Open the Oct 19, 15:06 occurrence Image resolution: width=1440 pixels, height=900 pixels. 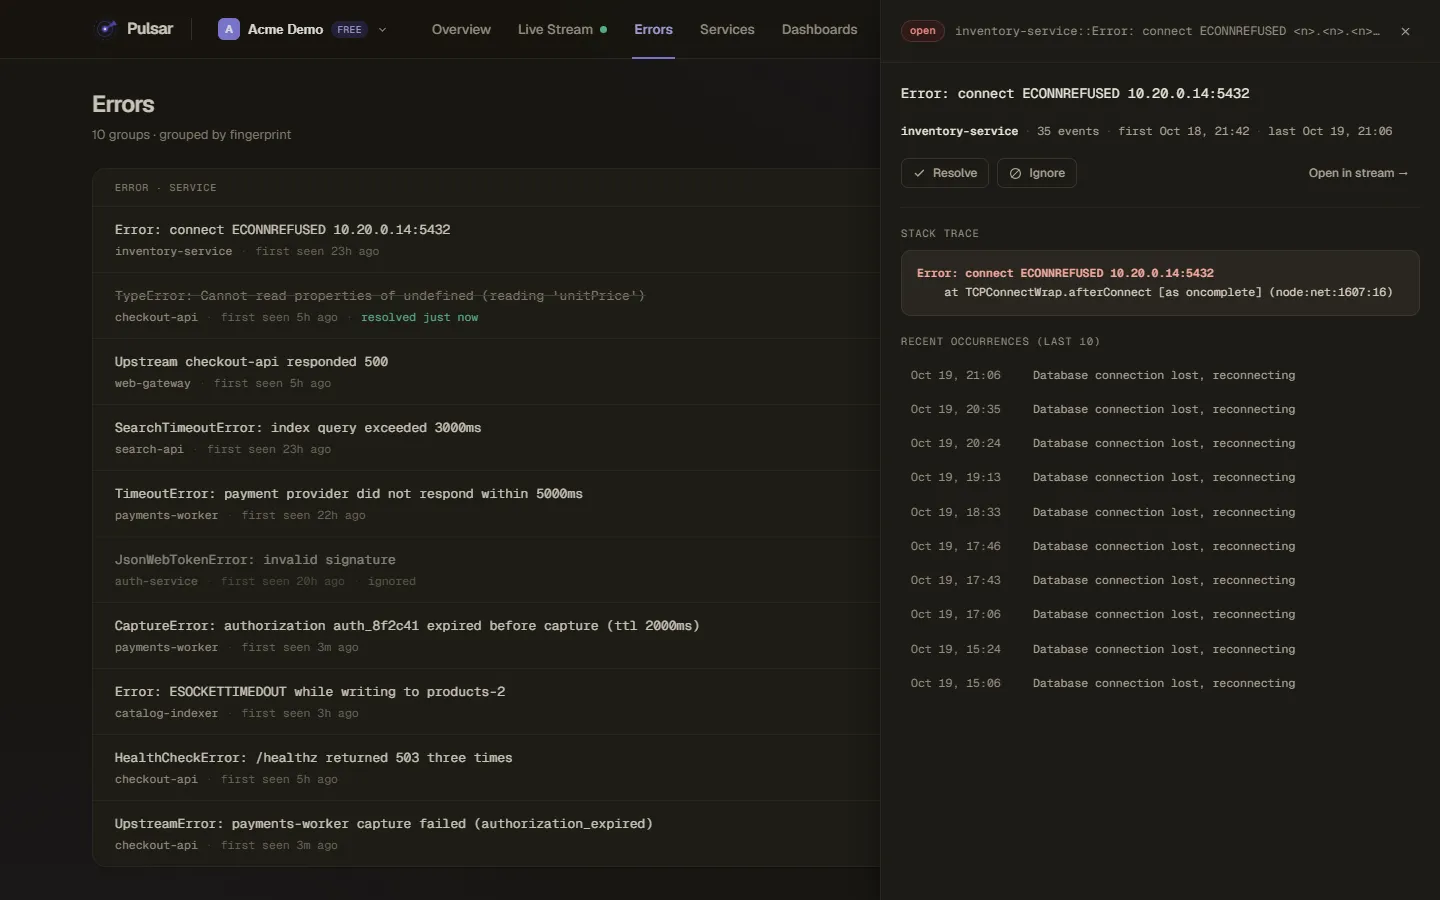point(1160,684)
